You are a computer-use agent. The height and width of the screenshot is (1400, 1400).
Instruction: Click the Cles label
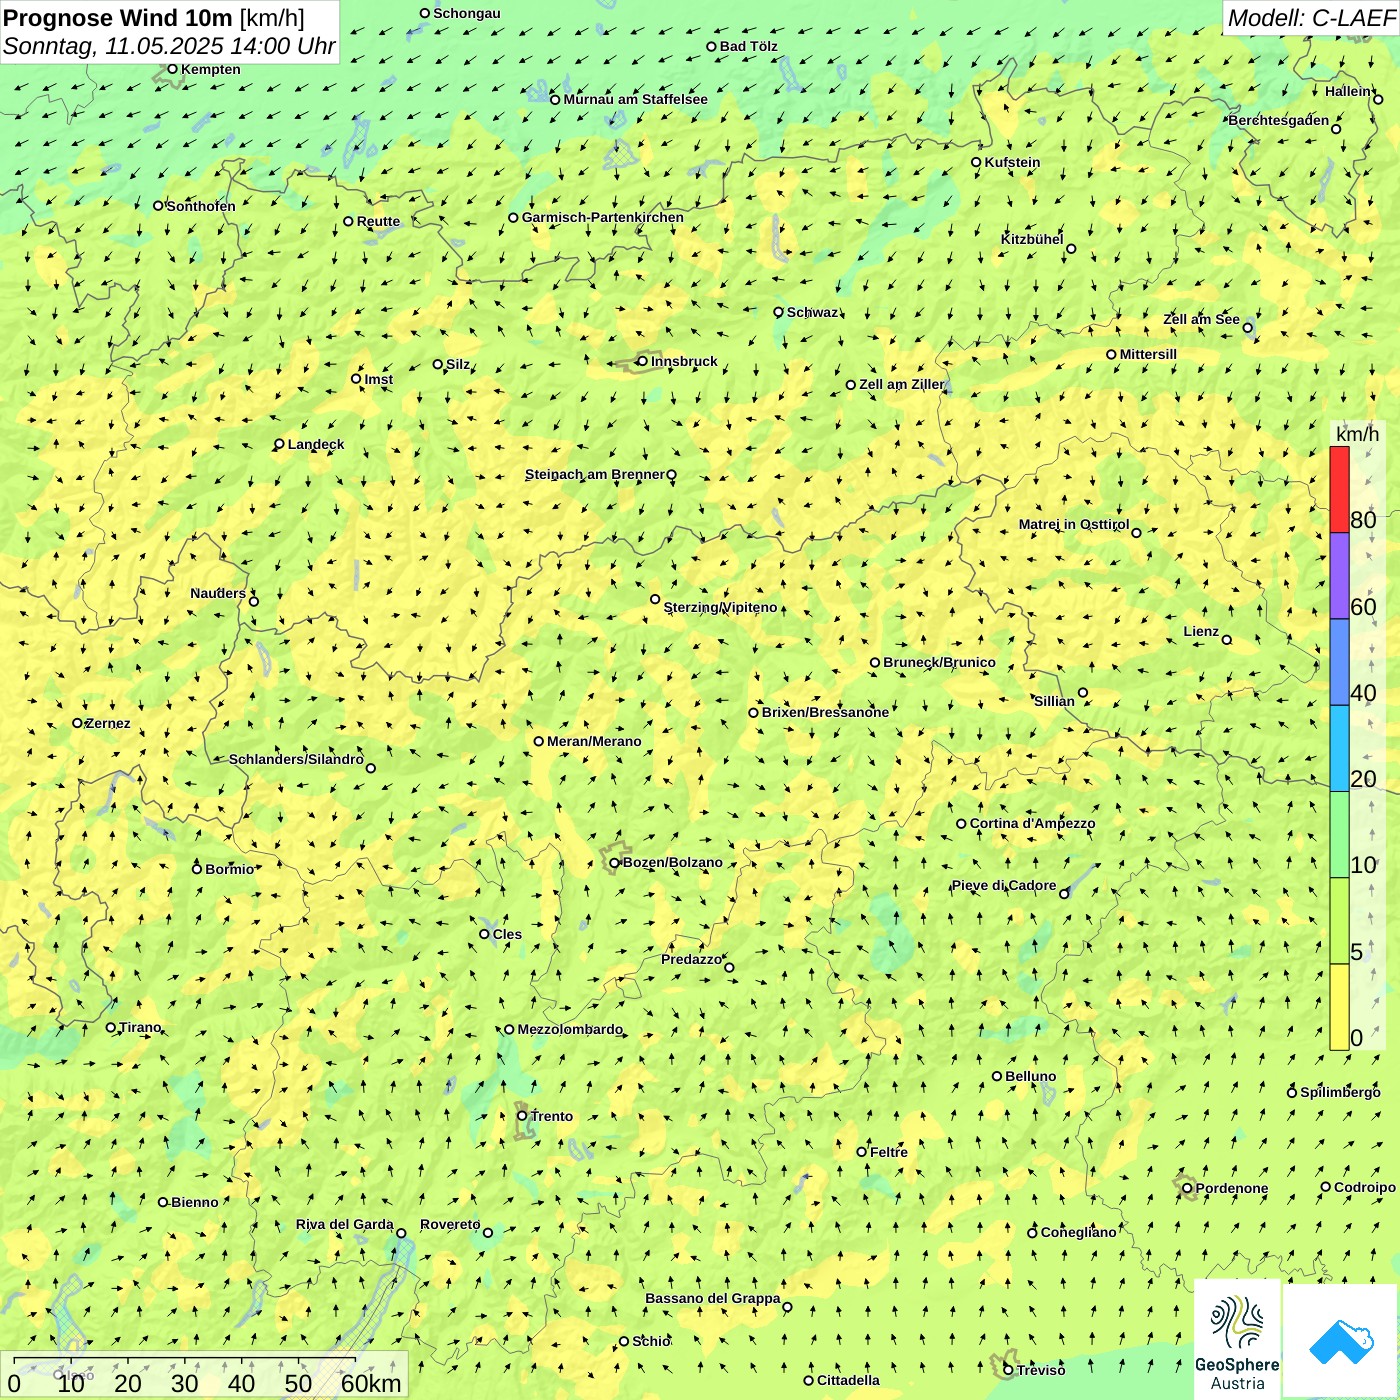(507, 934)
